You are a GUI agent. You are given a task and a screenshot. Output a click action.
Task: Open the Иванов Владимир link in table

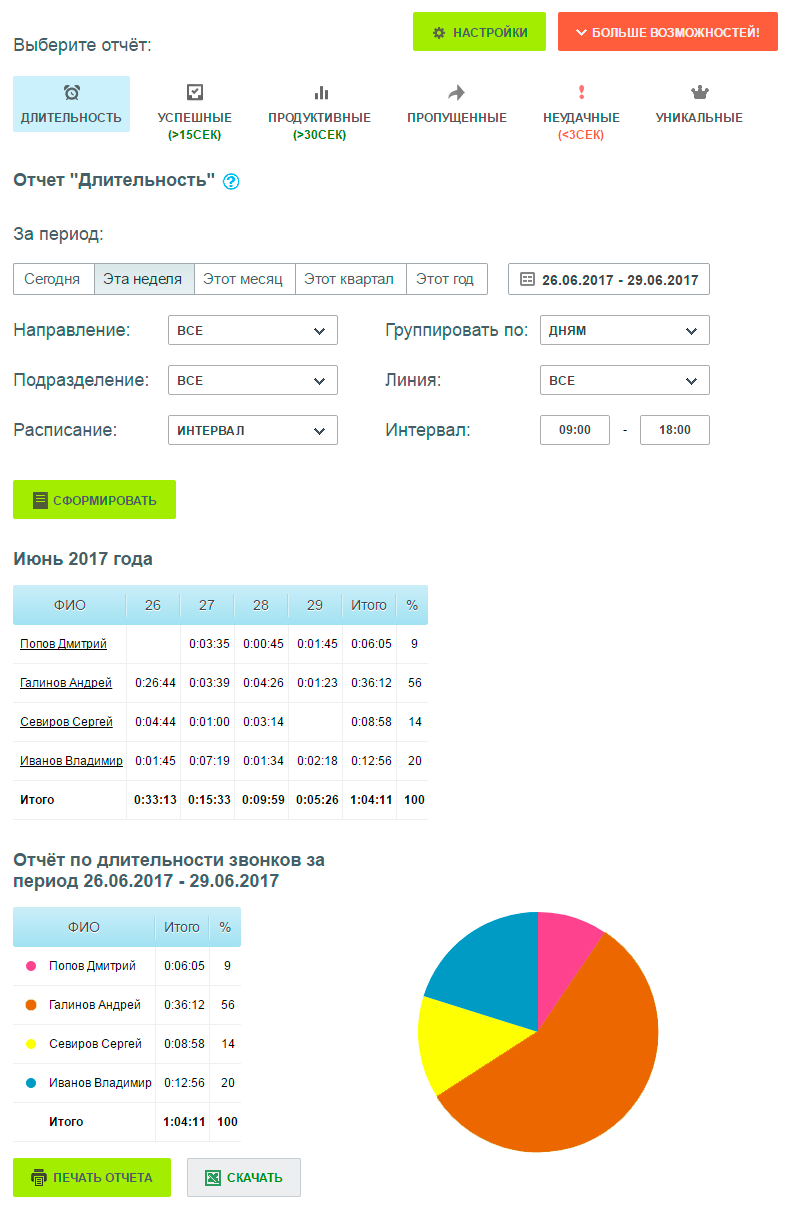[x=71, y=761]
